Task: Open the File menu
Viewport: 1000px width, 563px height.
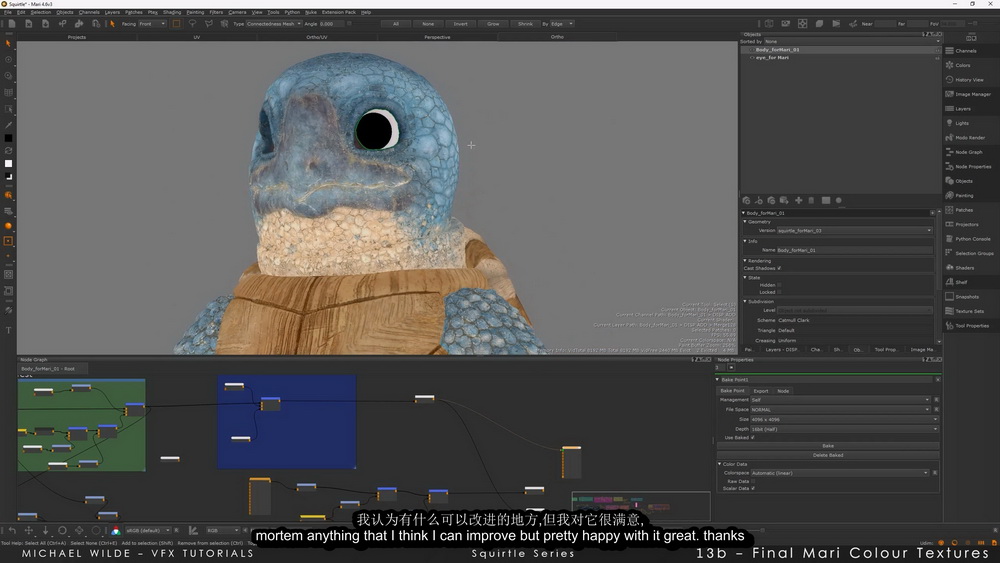Action: (8, 12)
